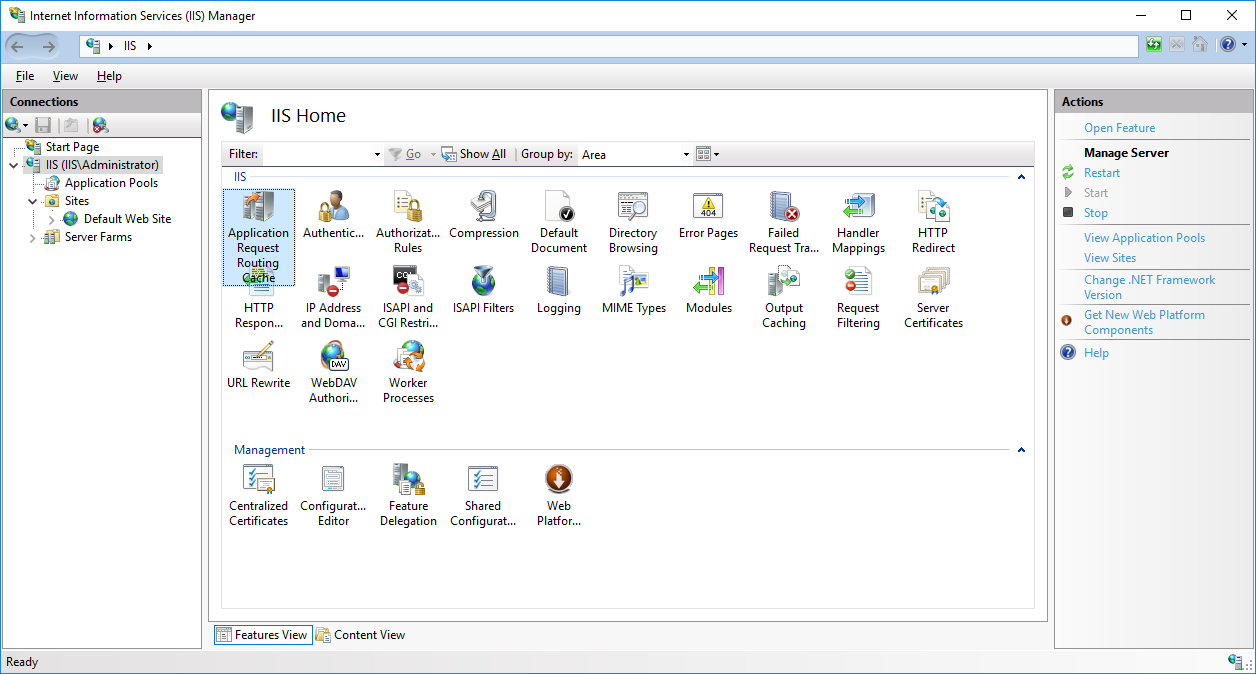
Task: Select Application Pools in tree
Action: point(111,183)
